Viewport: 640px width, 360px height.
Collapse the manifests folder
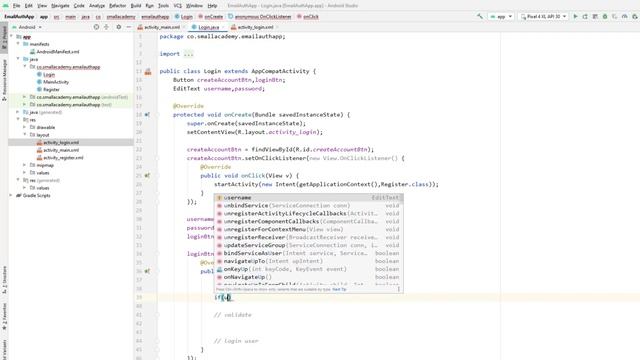(18, 44)
